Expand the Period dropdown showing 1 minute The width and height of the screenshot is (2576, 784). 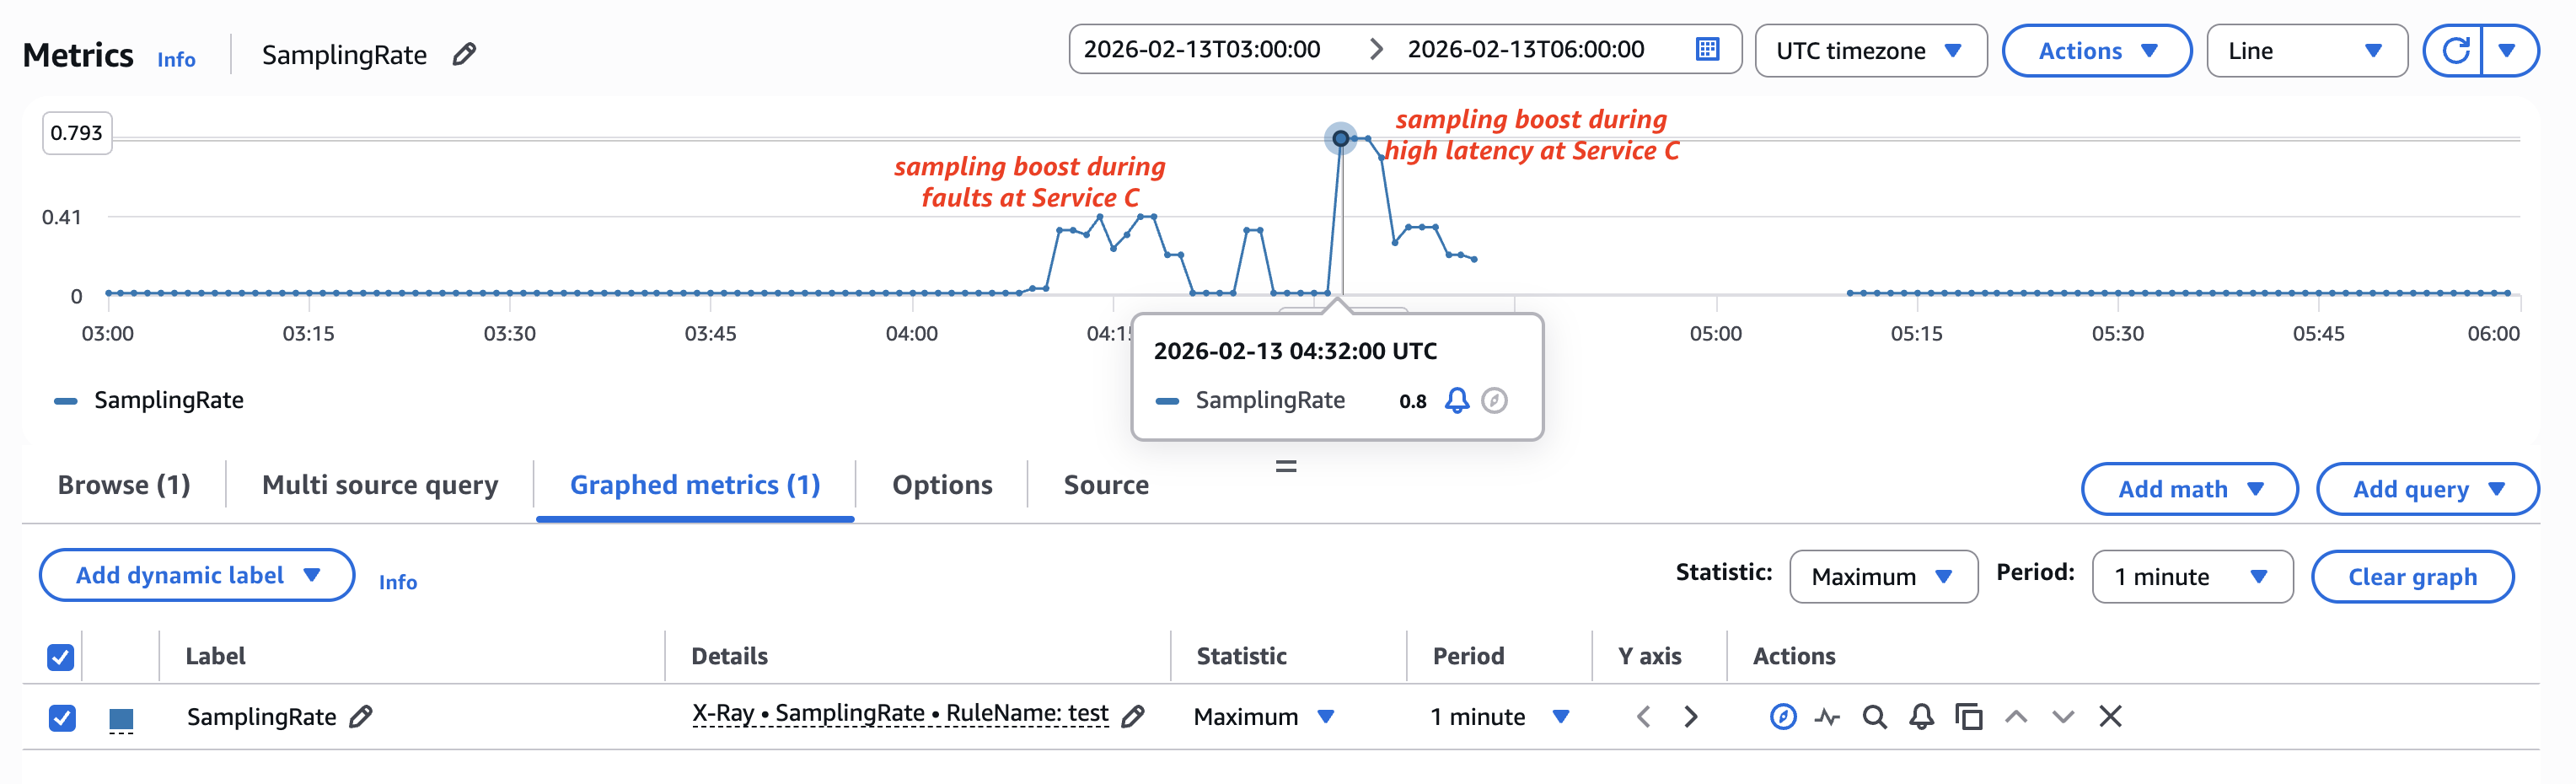2190,576
